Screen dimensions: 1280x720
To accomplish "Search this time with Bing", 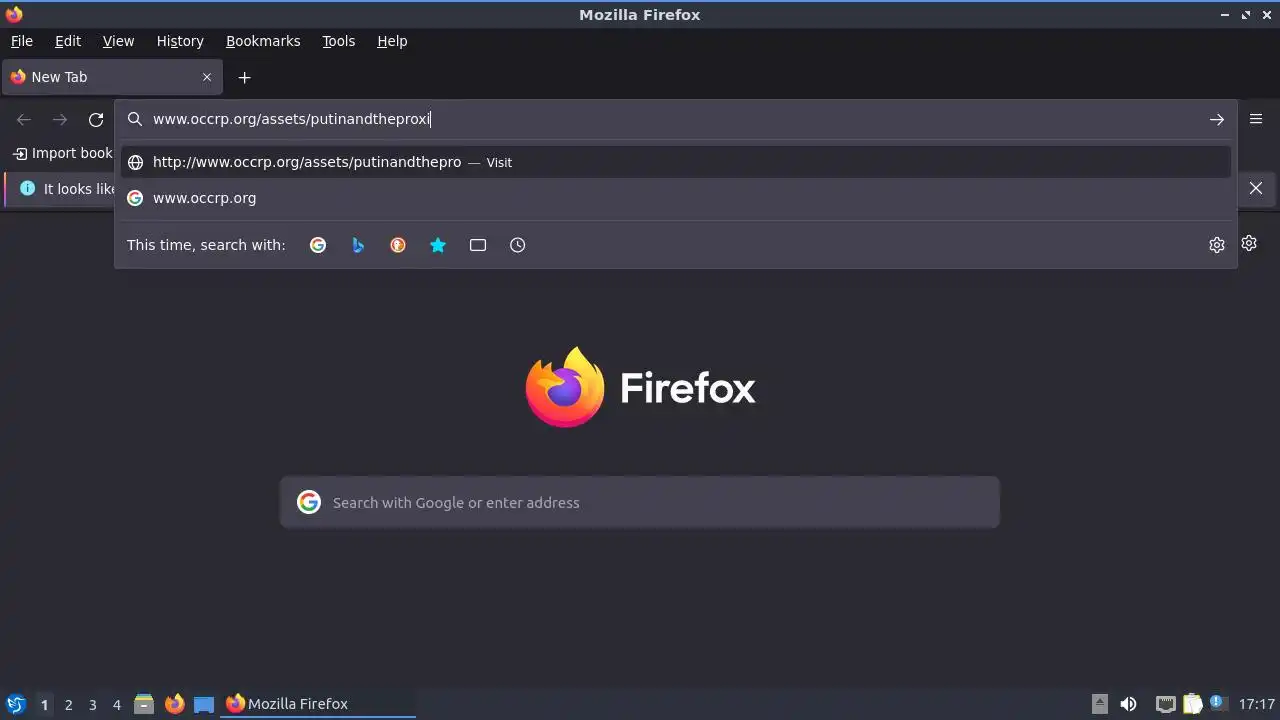I will click(358, 245).
